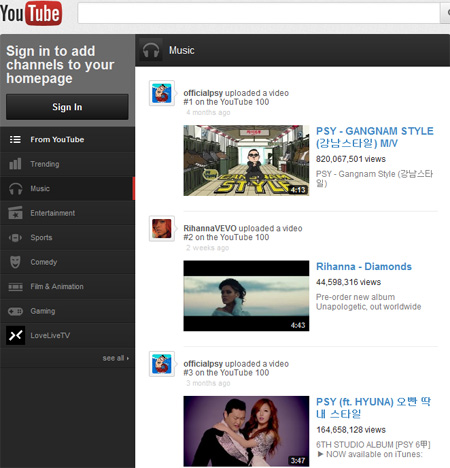Click the search input field

[x=259, y=13]
